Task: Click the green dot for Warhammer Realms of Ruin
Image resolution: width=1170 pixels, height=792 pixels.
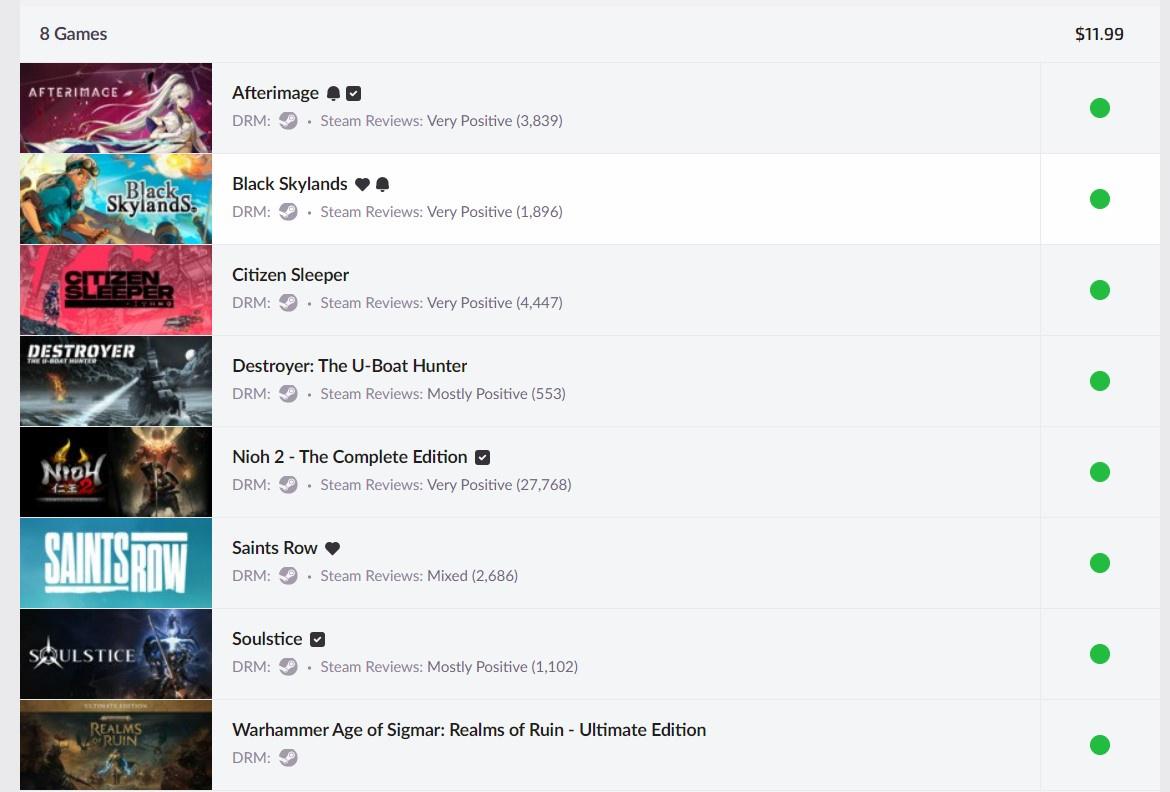Action: (x=1100, y=746)
